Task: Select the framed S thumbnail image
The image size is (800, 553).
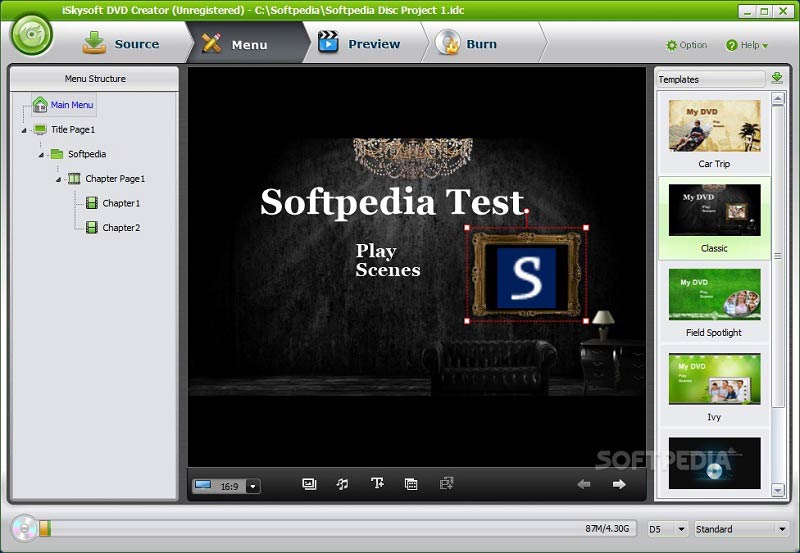Action: [527, 274]
